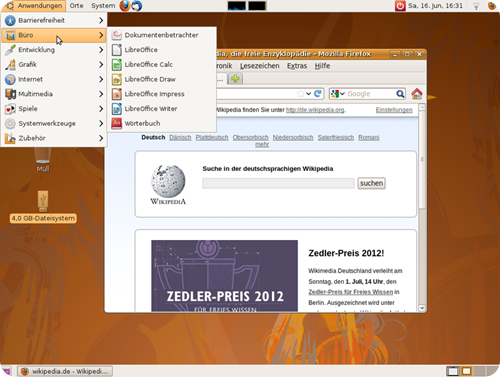Open the Zedler-Preis für Freies Wissen link
The image size is (500, 377).
[x=351, y=292]
